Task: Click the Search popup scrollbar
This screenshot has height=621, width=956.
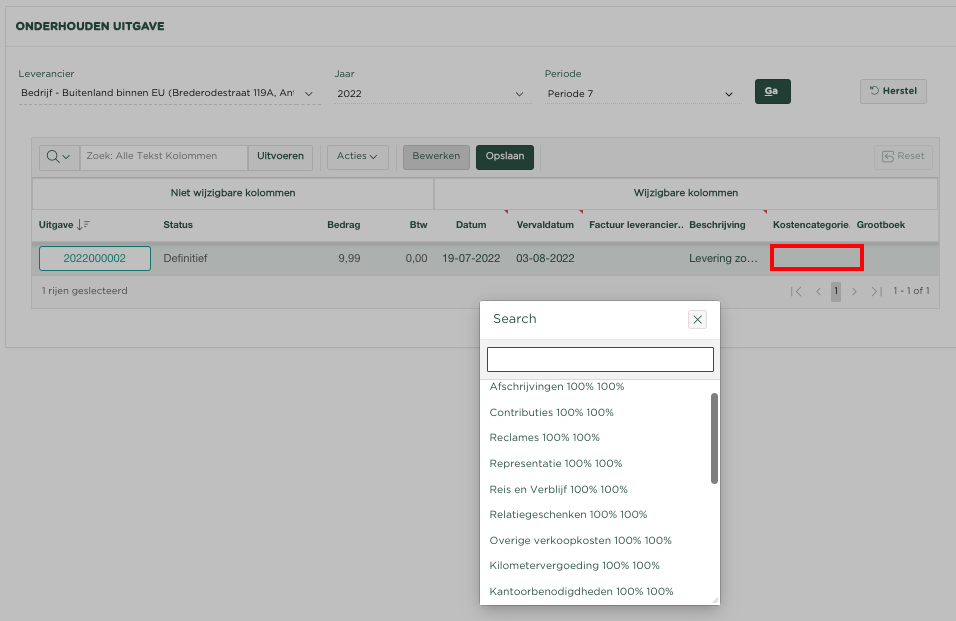Action: click(x=714, y=438)
